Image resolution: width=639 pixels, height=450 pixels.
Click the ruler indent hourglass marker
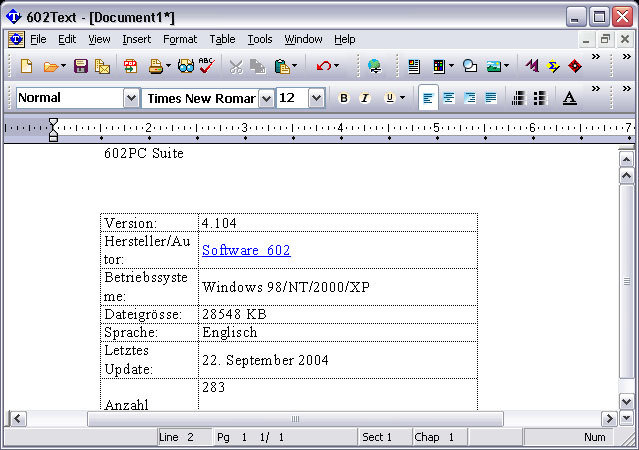53,130
